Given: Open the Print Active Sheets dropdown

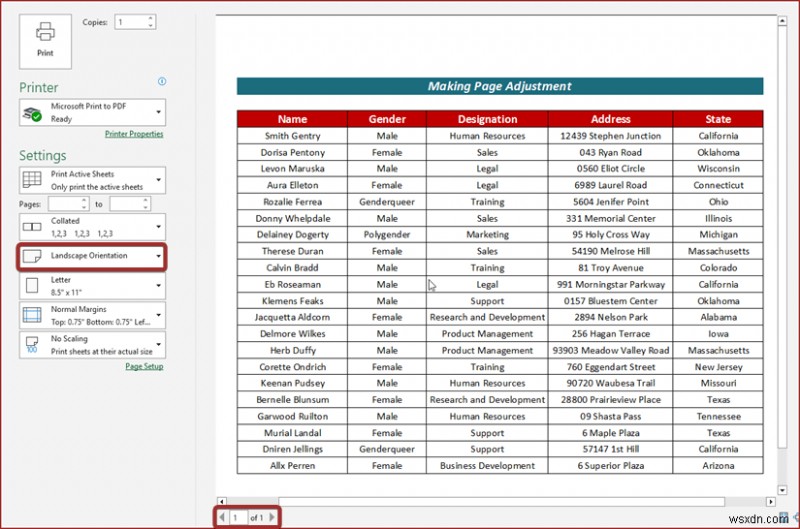Looking at the screenshot, I should click(92, 180).
